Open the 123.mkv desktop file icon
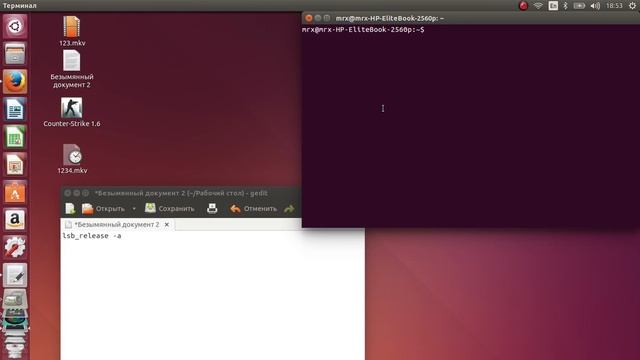 [x=72, y=31]
